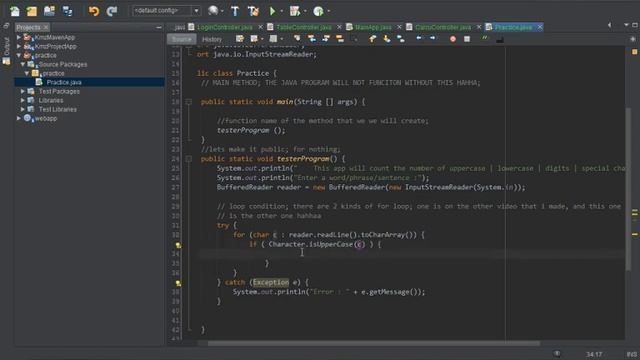Toggle Highlight Search in editor toolbar
640x360 pixels.
(340, 39)
